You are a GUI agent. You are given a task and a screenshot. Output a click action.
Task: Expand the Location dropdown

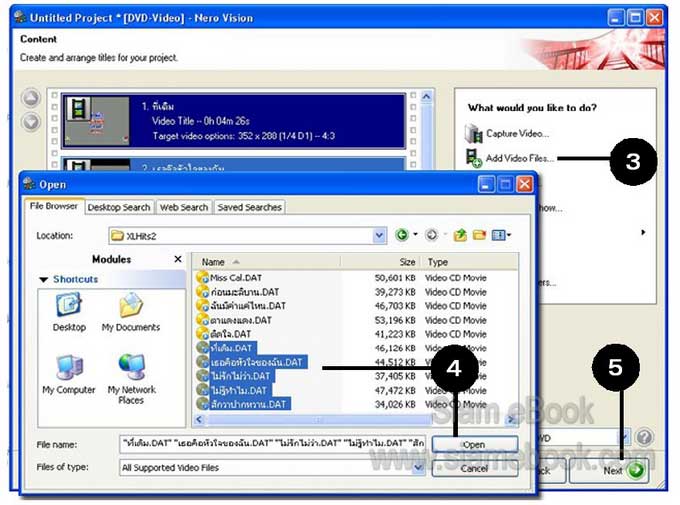[x=379, y=235]
